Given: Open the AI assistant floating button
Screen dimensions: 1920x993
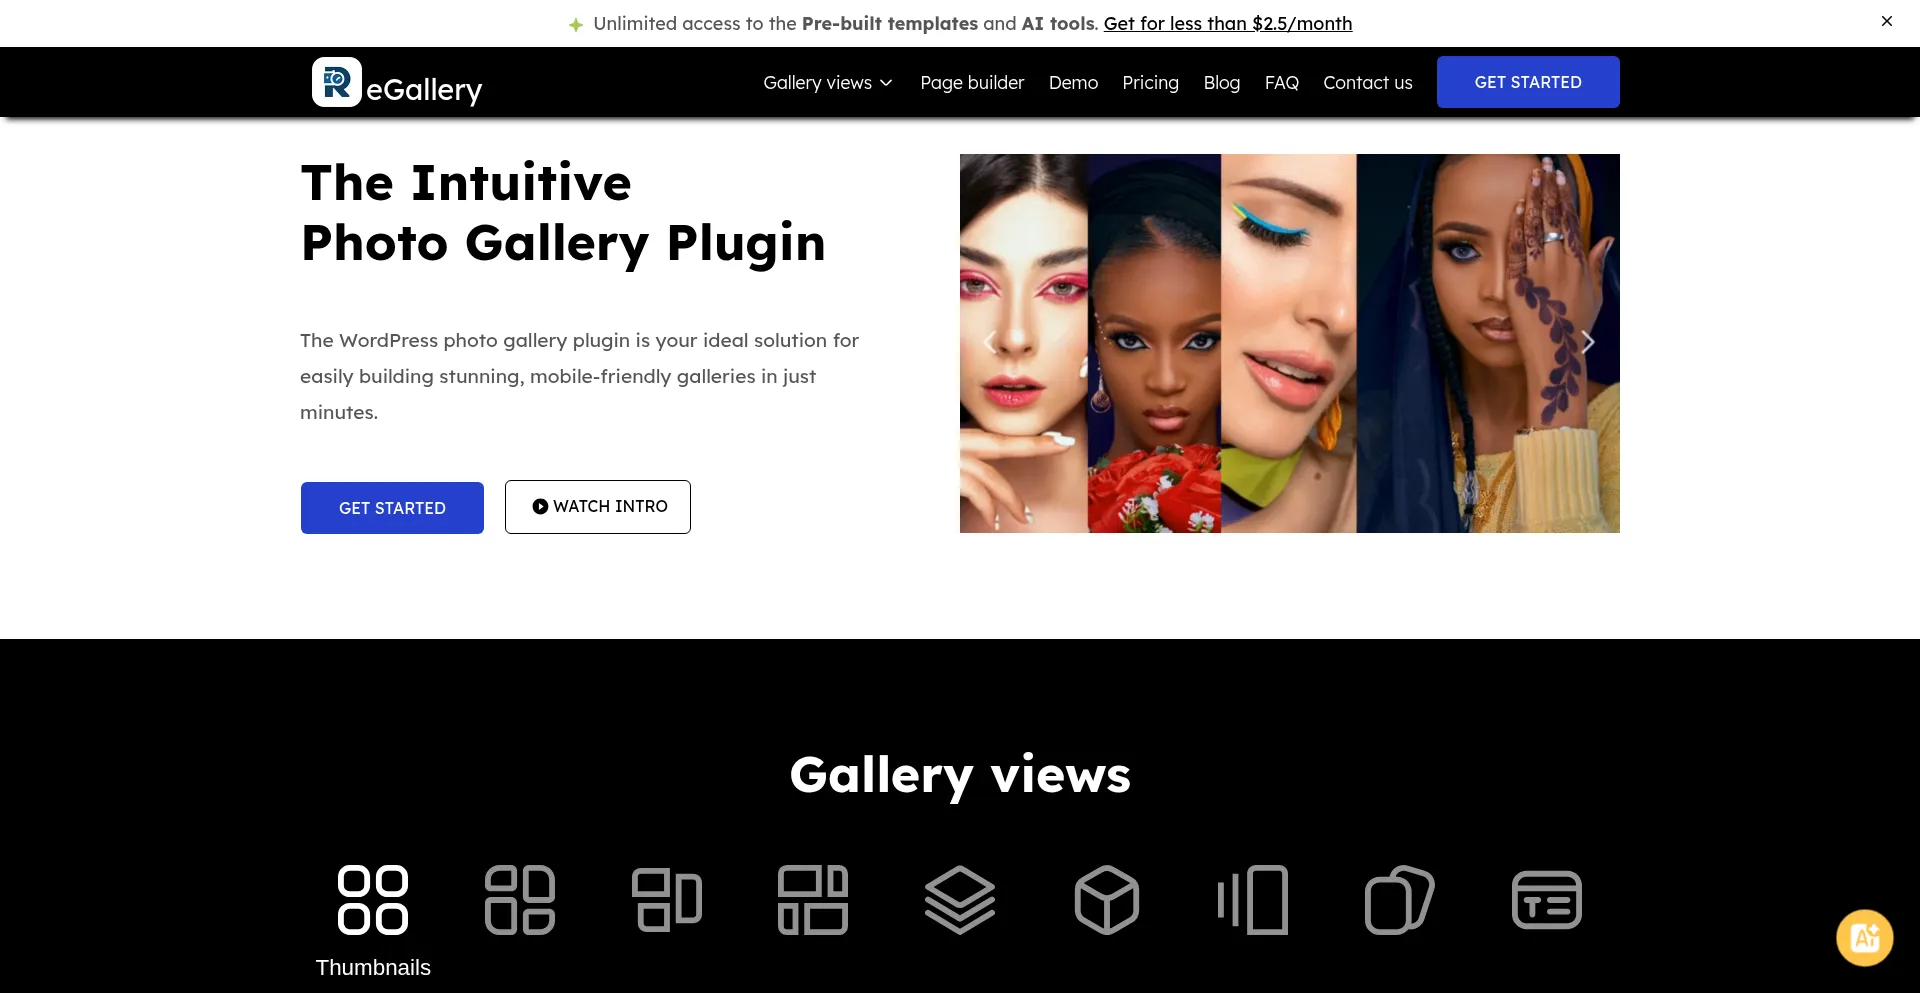Looking at the screenshot, I should 1864,938.
